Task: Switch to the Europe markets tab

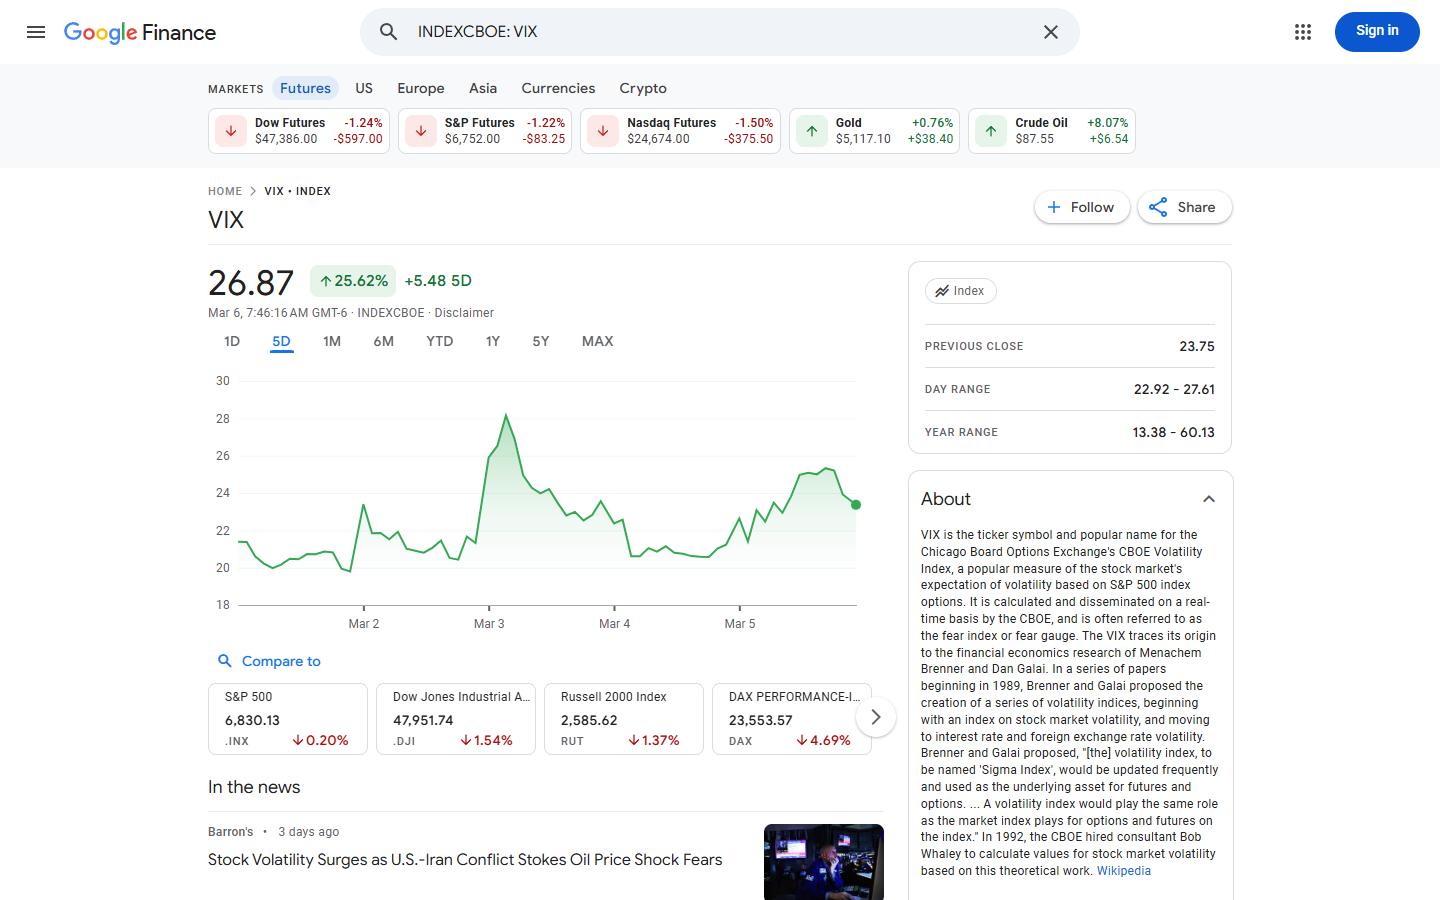Action: tap(420, 88)
